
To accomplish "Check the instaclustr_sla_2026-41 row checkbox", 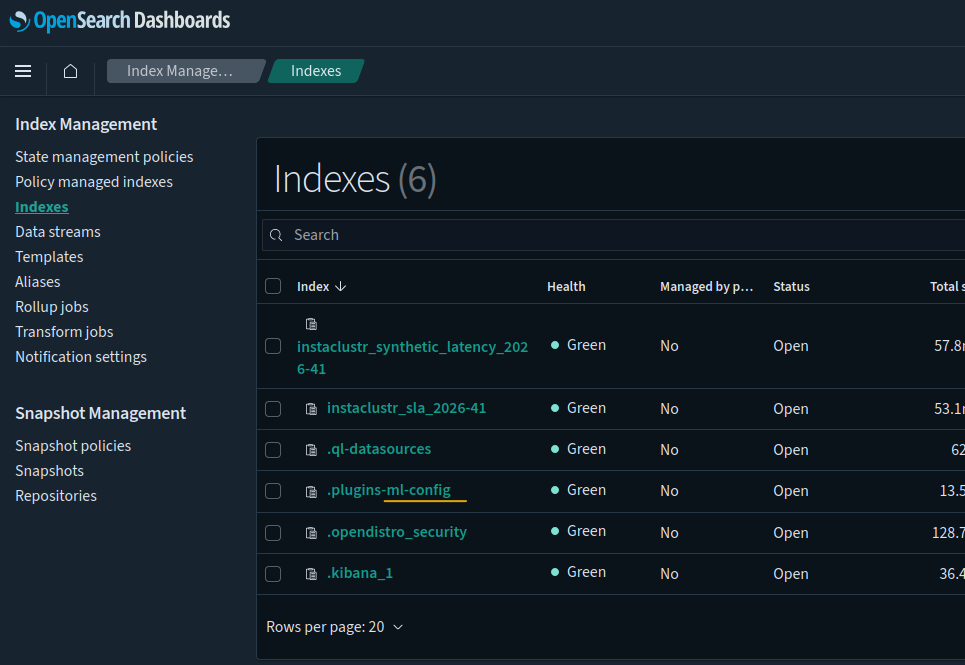I will pos(273,409).
